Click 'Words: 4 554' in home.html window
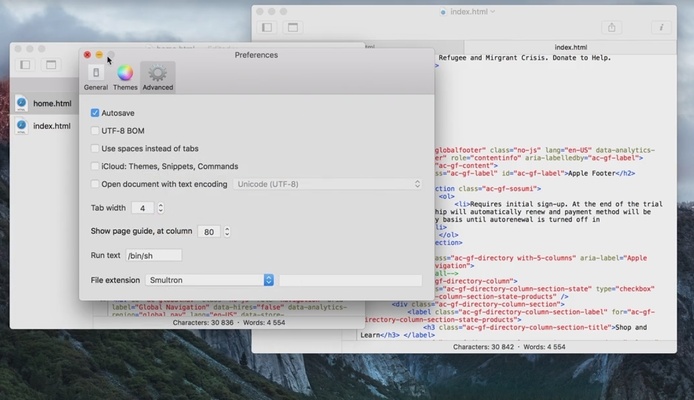Viewport: 694px width, 400px height. pyautogui.click(x=264, y=323)
